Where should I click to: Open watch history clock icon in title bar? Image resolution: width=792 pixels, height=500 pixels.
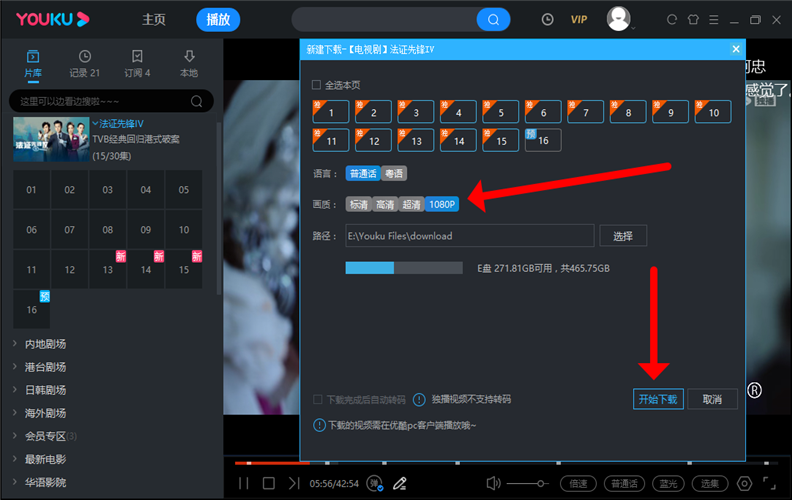(x=547, y=19)
